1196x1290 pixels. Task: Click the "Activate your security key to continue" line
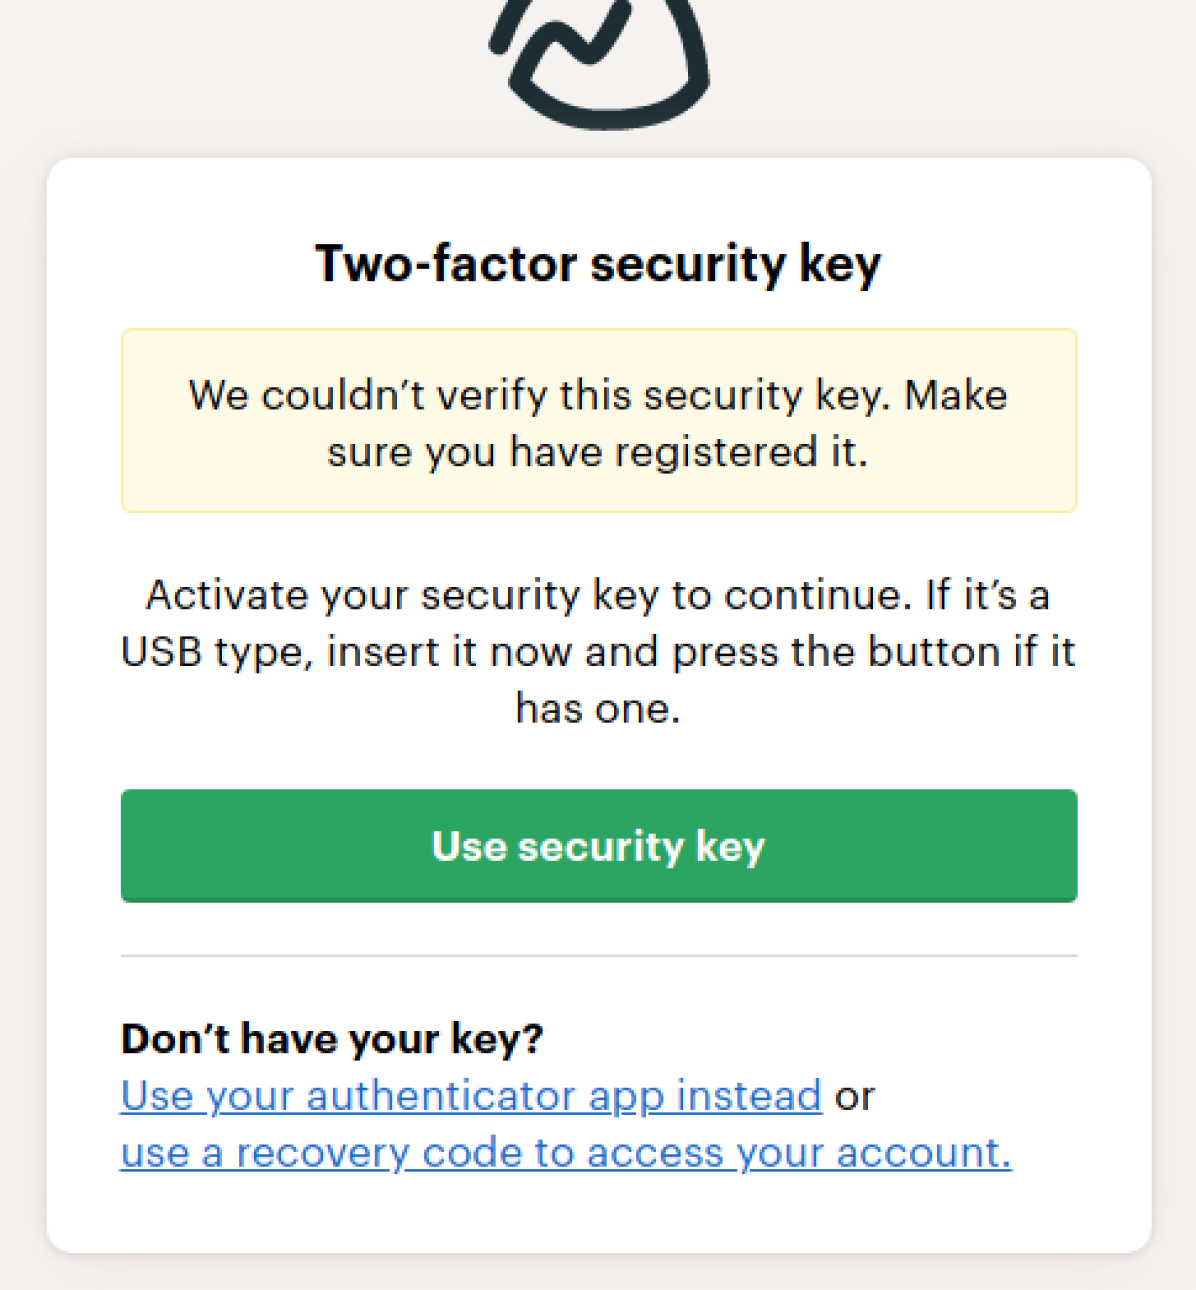598,595
